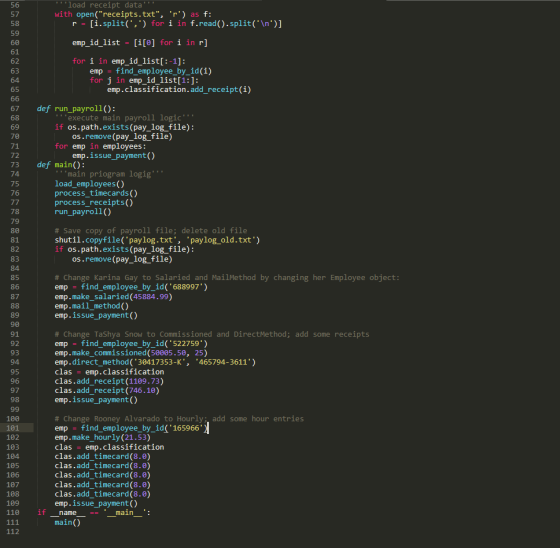Screen dimensions: 560x548
Task: Click the find_employee_by_id('688997') line
Action: 131,287
